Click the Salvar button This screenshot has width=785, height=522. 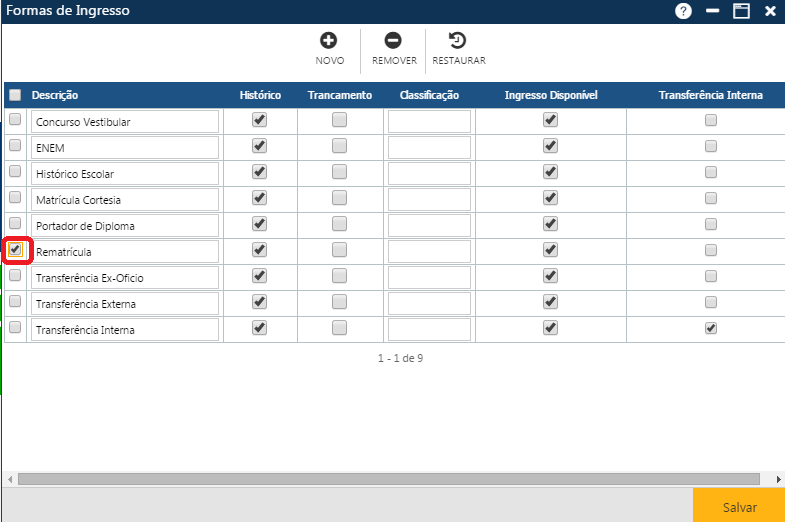click(x=739, y=507)
